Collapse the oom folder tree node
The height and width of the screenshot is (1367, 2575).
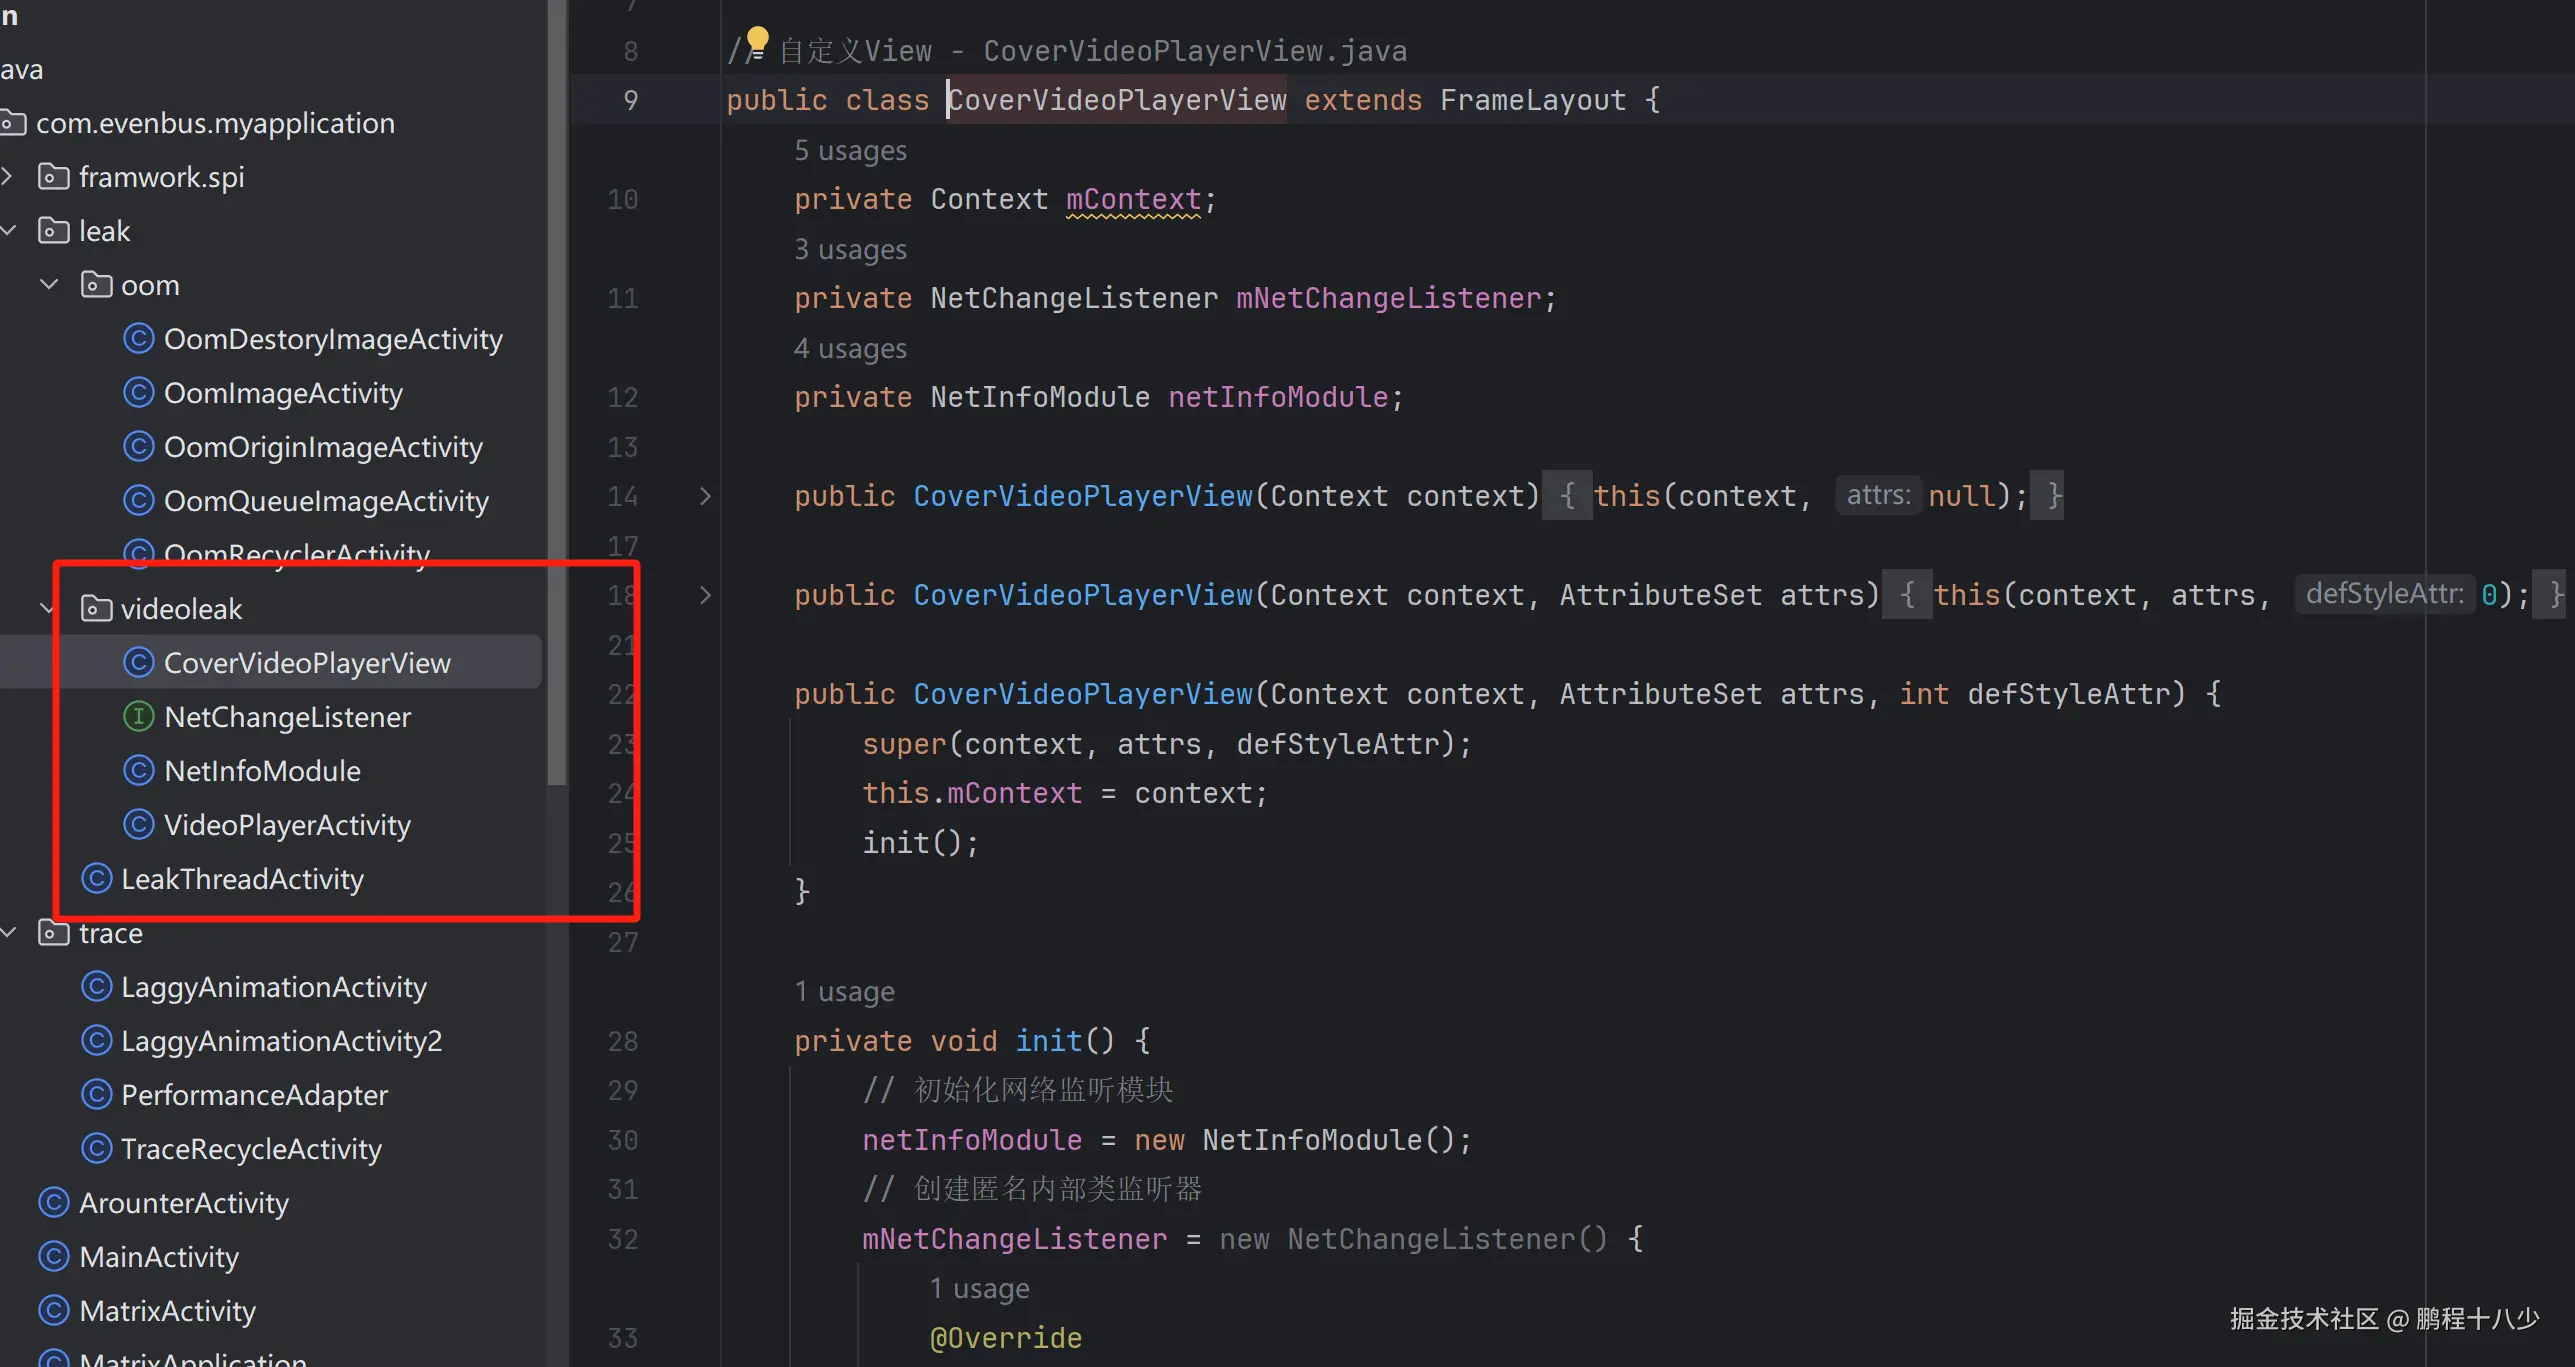[x=48, y=285]
